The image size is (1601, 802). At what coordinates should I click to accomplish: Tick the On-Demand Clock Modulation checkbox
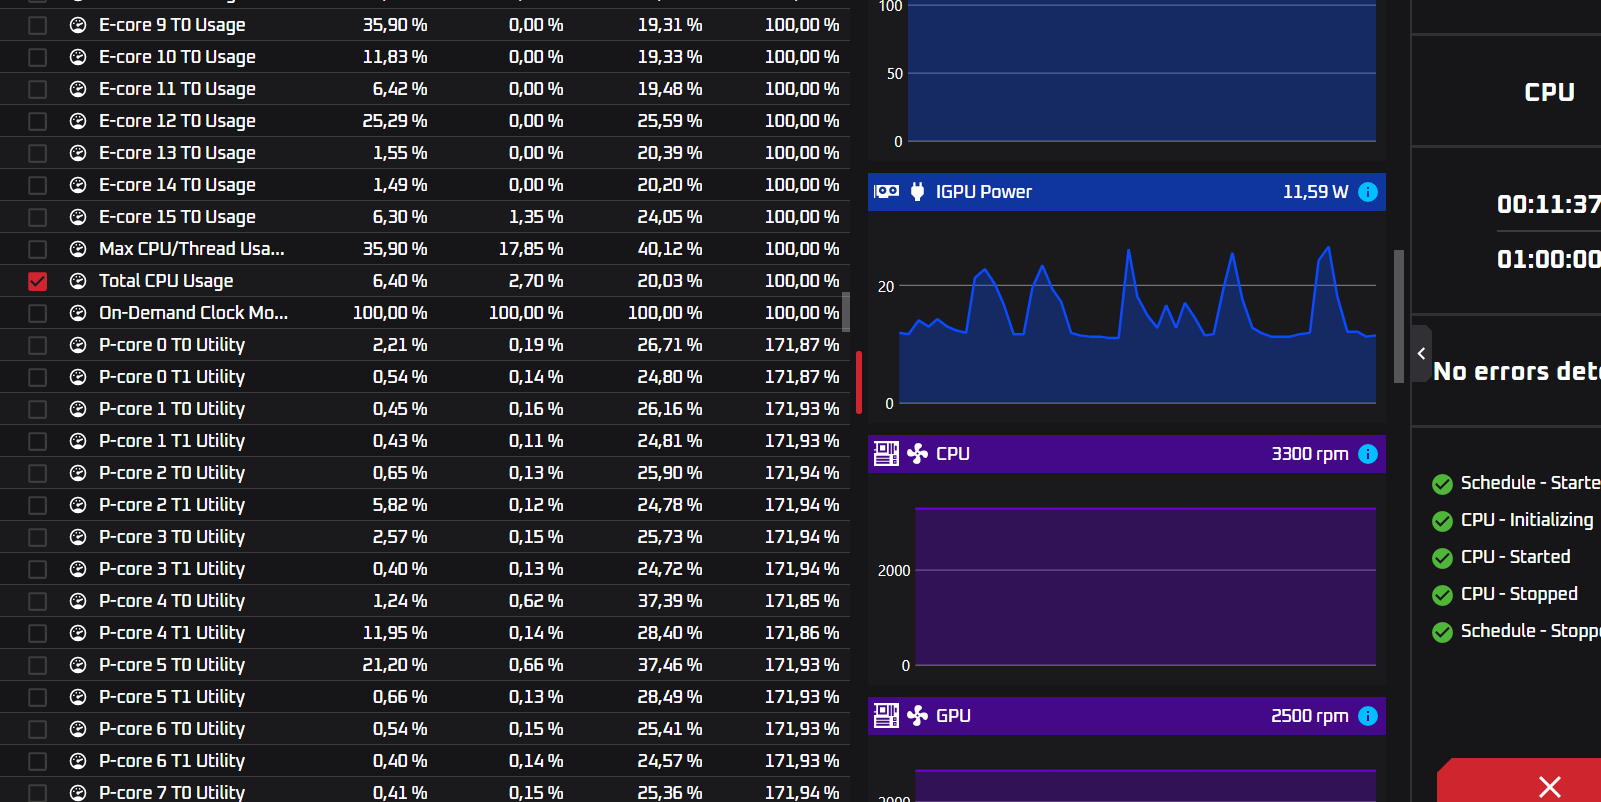37,313
